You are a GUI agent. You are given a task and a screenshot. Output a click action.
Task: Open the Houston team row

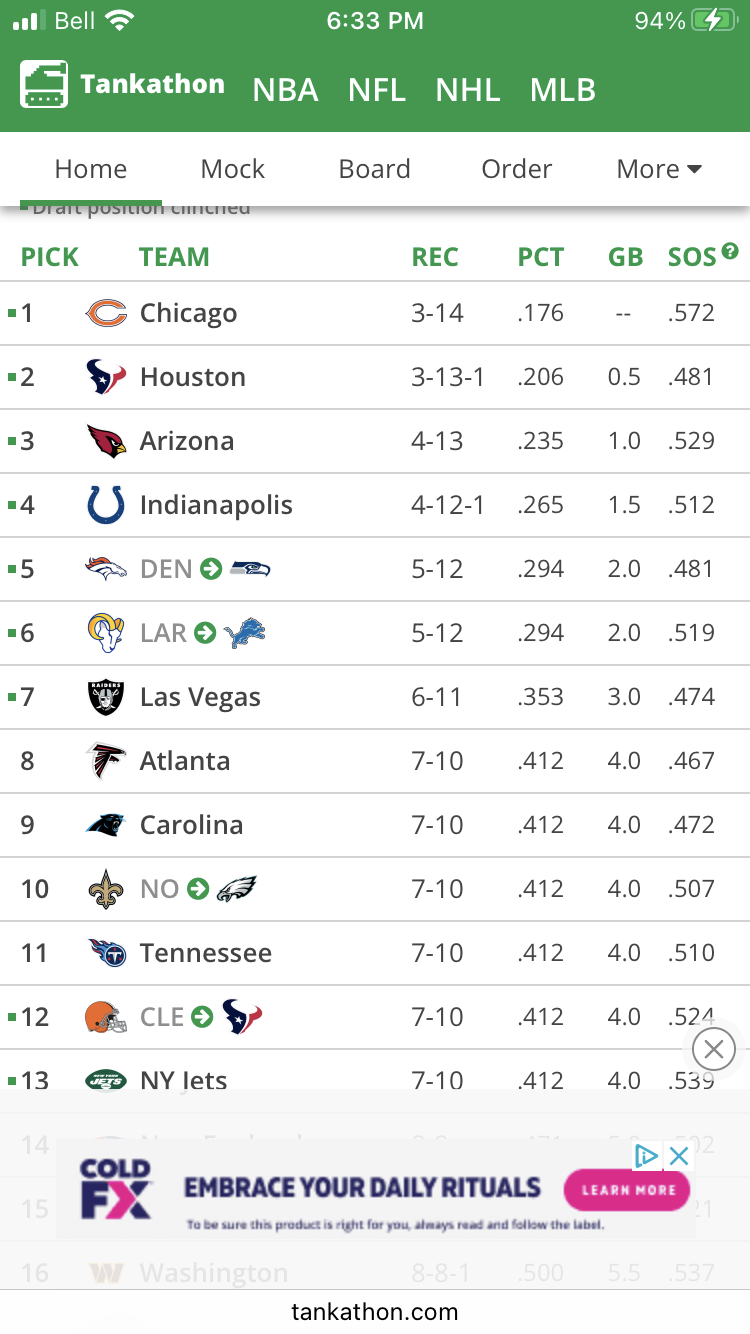375,377
